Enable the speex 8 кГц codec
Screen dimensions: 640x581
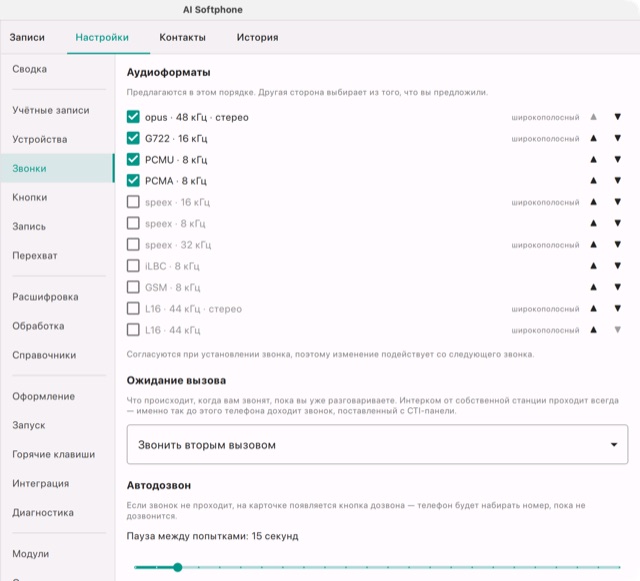pos(133,223)
